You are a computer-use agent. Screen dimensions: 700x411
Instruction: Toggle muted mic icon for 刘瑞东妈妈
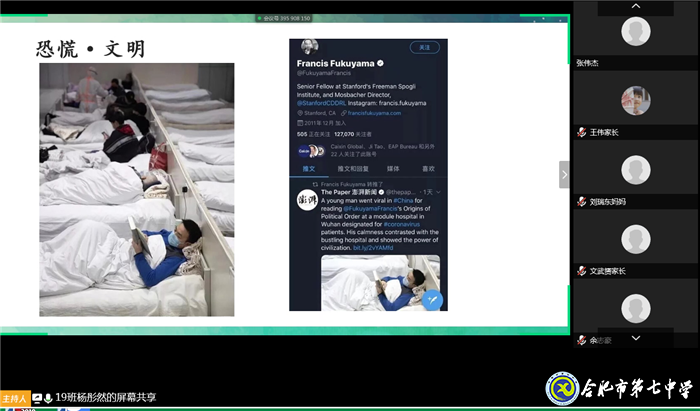[x=581, y=201]
